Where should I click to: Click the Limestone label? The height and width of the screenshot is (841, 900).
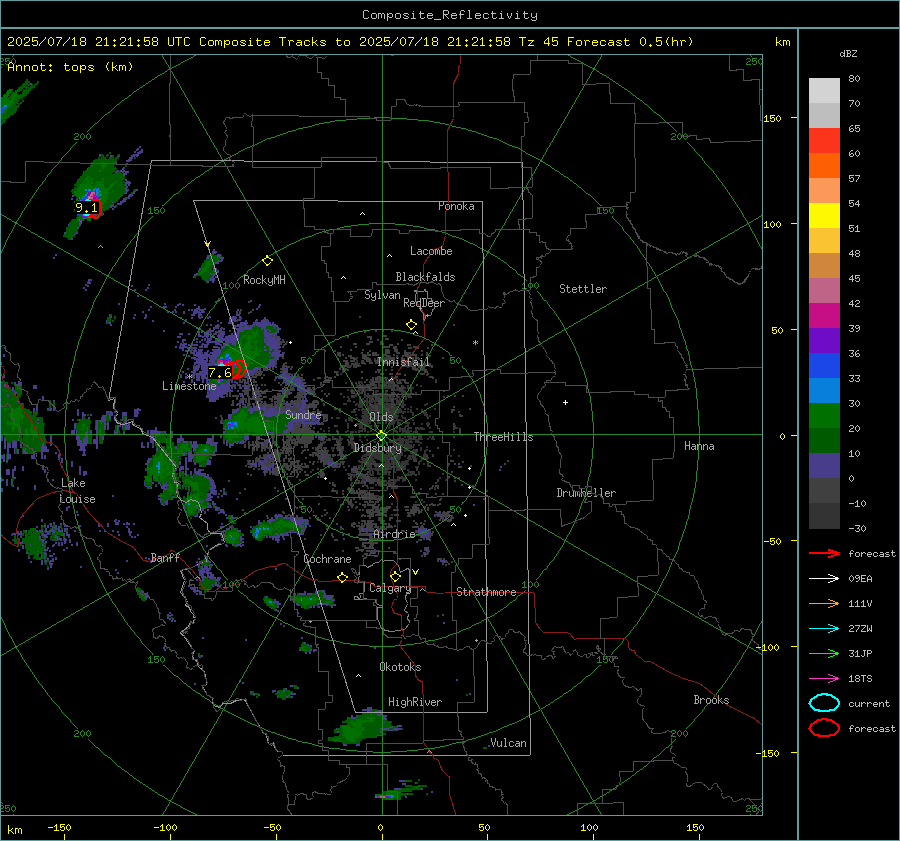[x=189, y=386]
